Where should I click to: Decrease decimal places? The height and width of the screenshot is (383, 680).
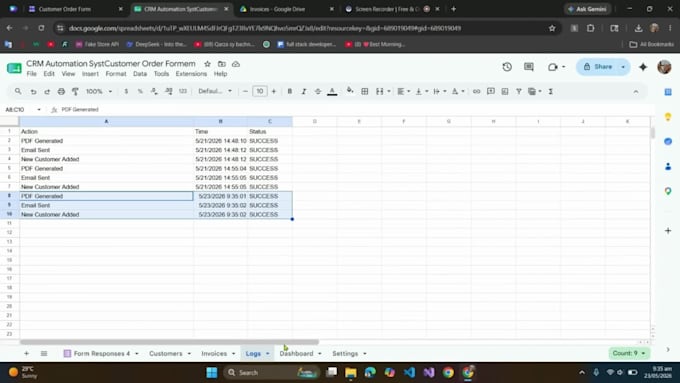click(154, 92)
